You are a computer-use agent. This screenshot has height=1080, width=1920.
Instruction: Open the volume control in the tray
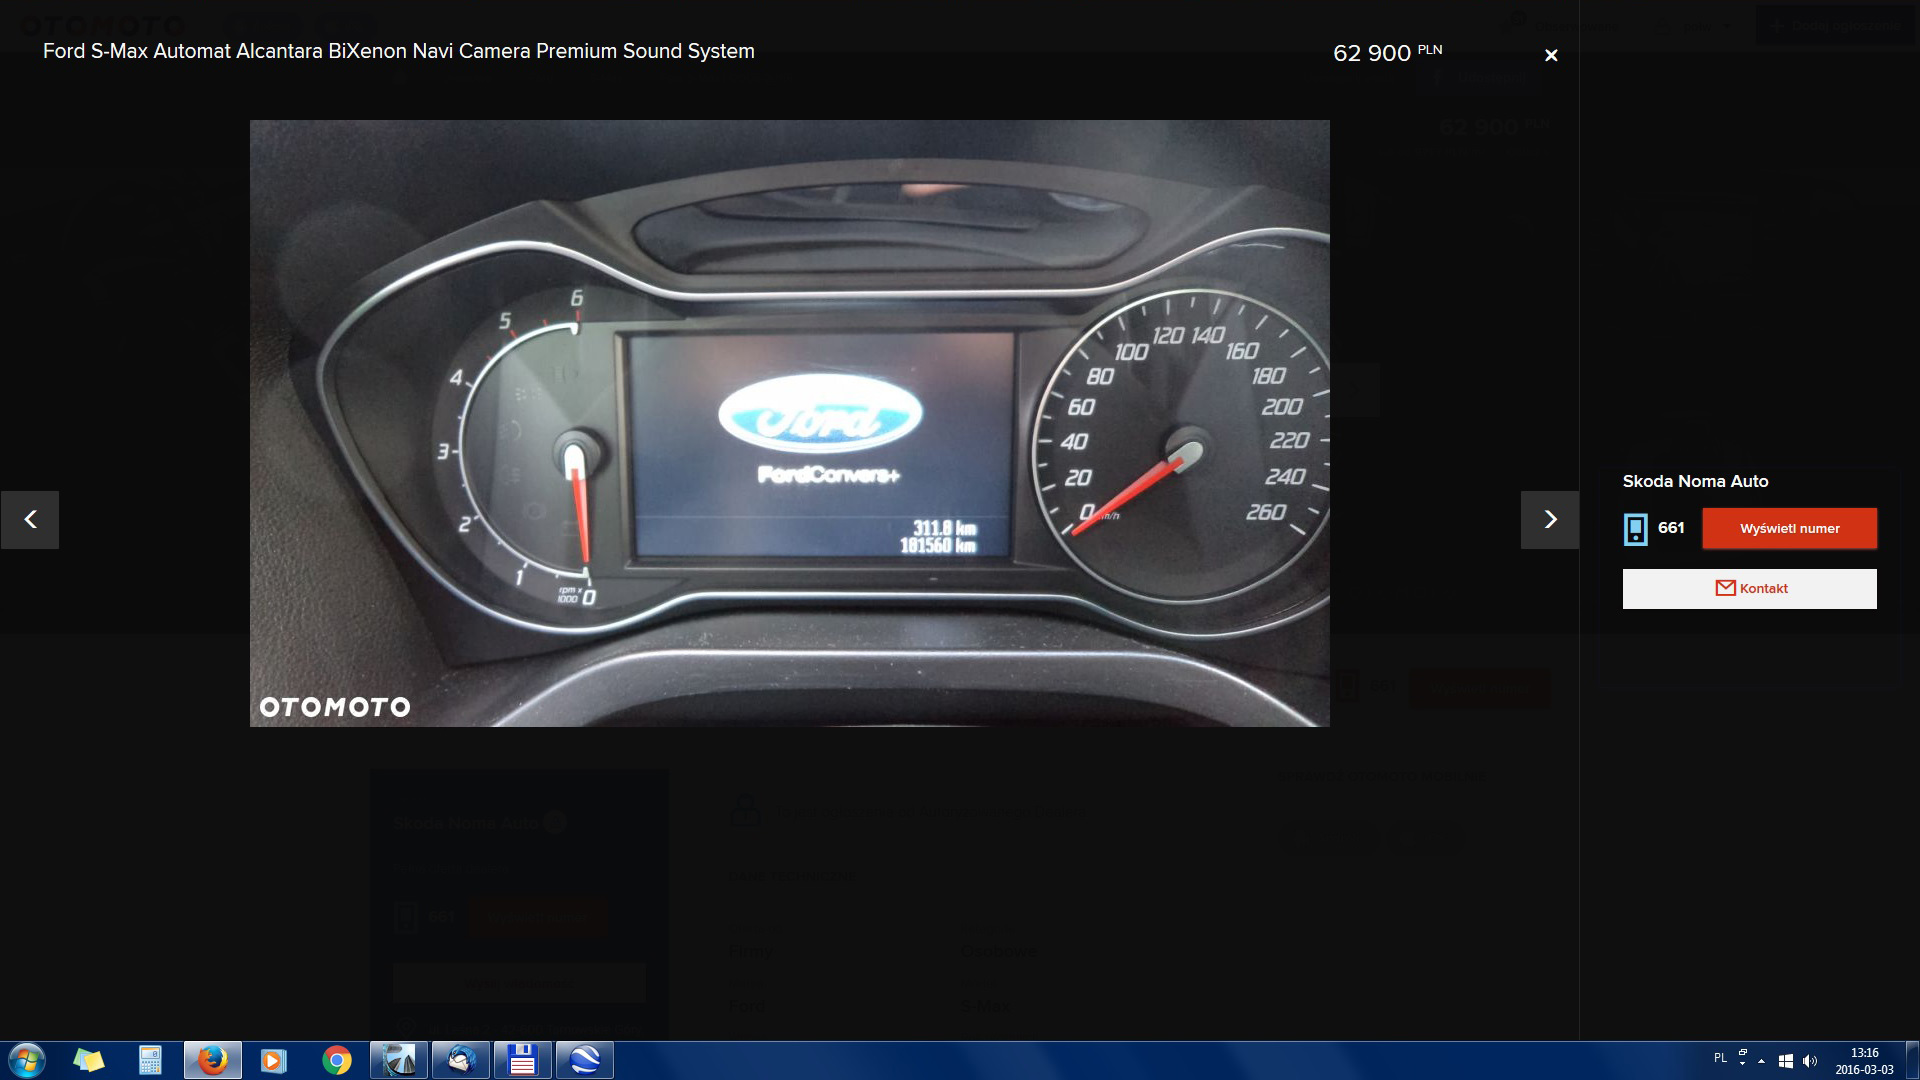point(1810,1061)
